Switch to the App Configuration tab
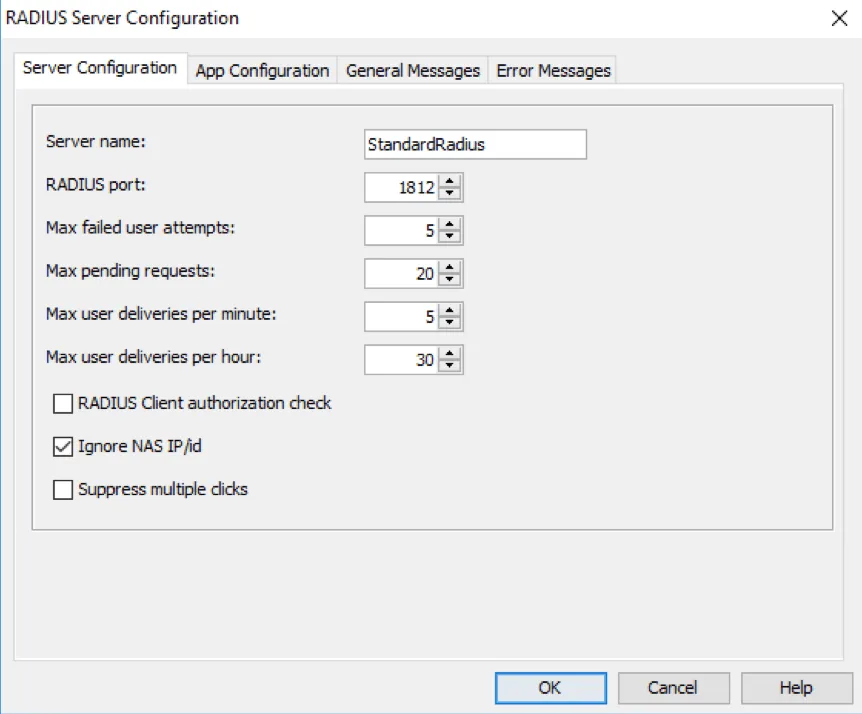862x714 pixels. [x=262, y=70]
